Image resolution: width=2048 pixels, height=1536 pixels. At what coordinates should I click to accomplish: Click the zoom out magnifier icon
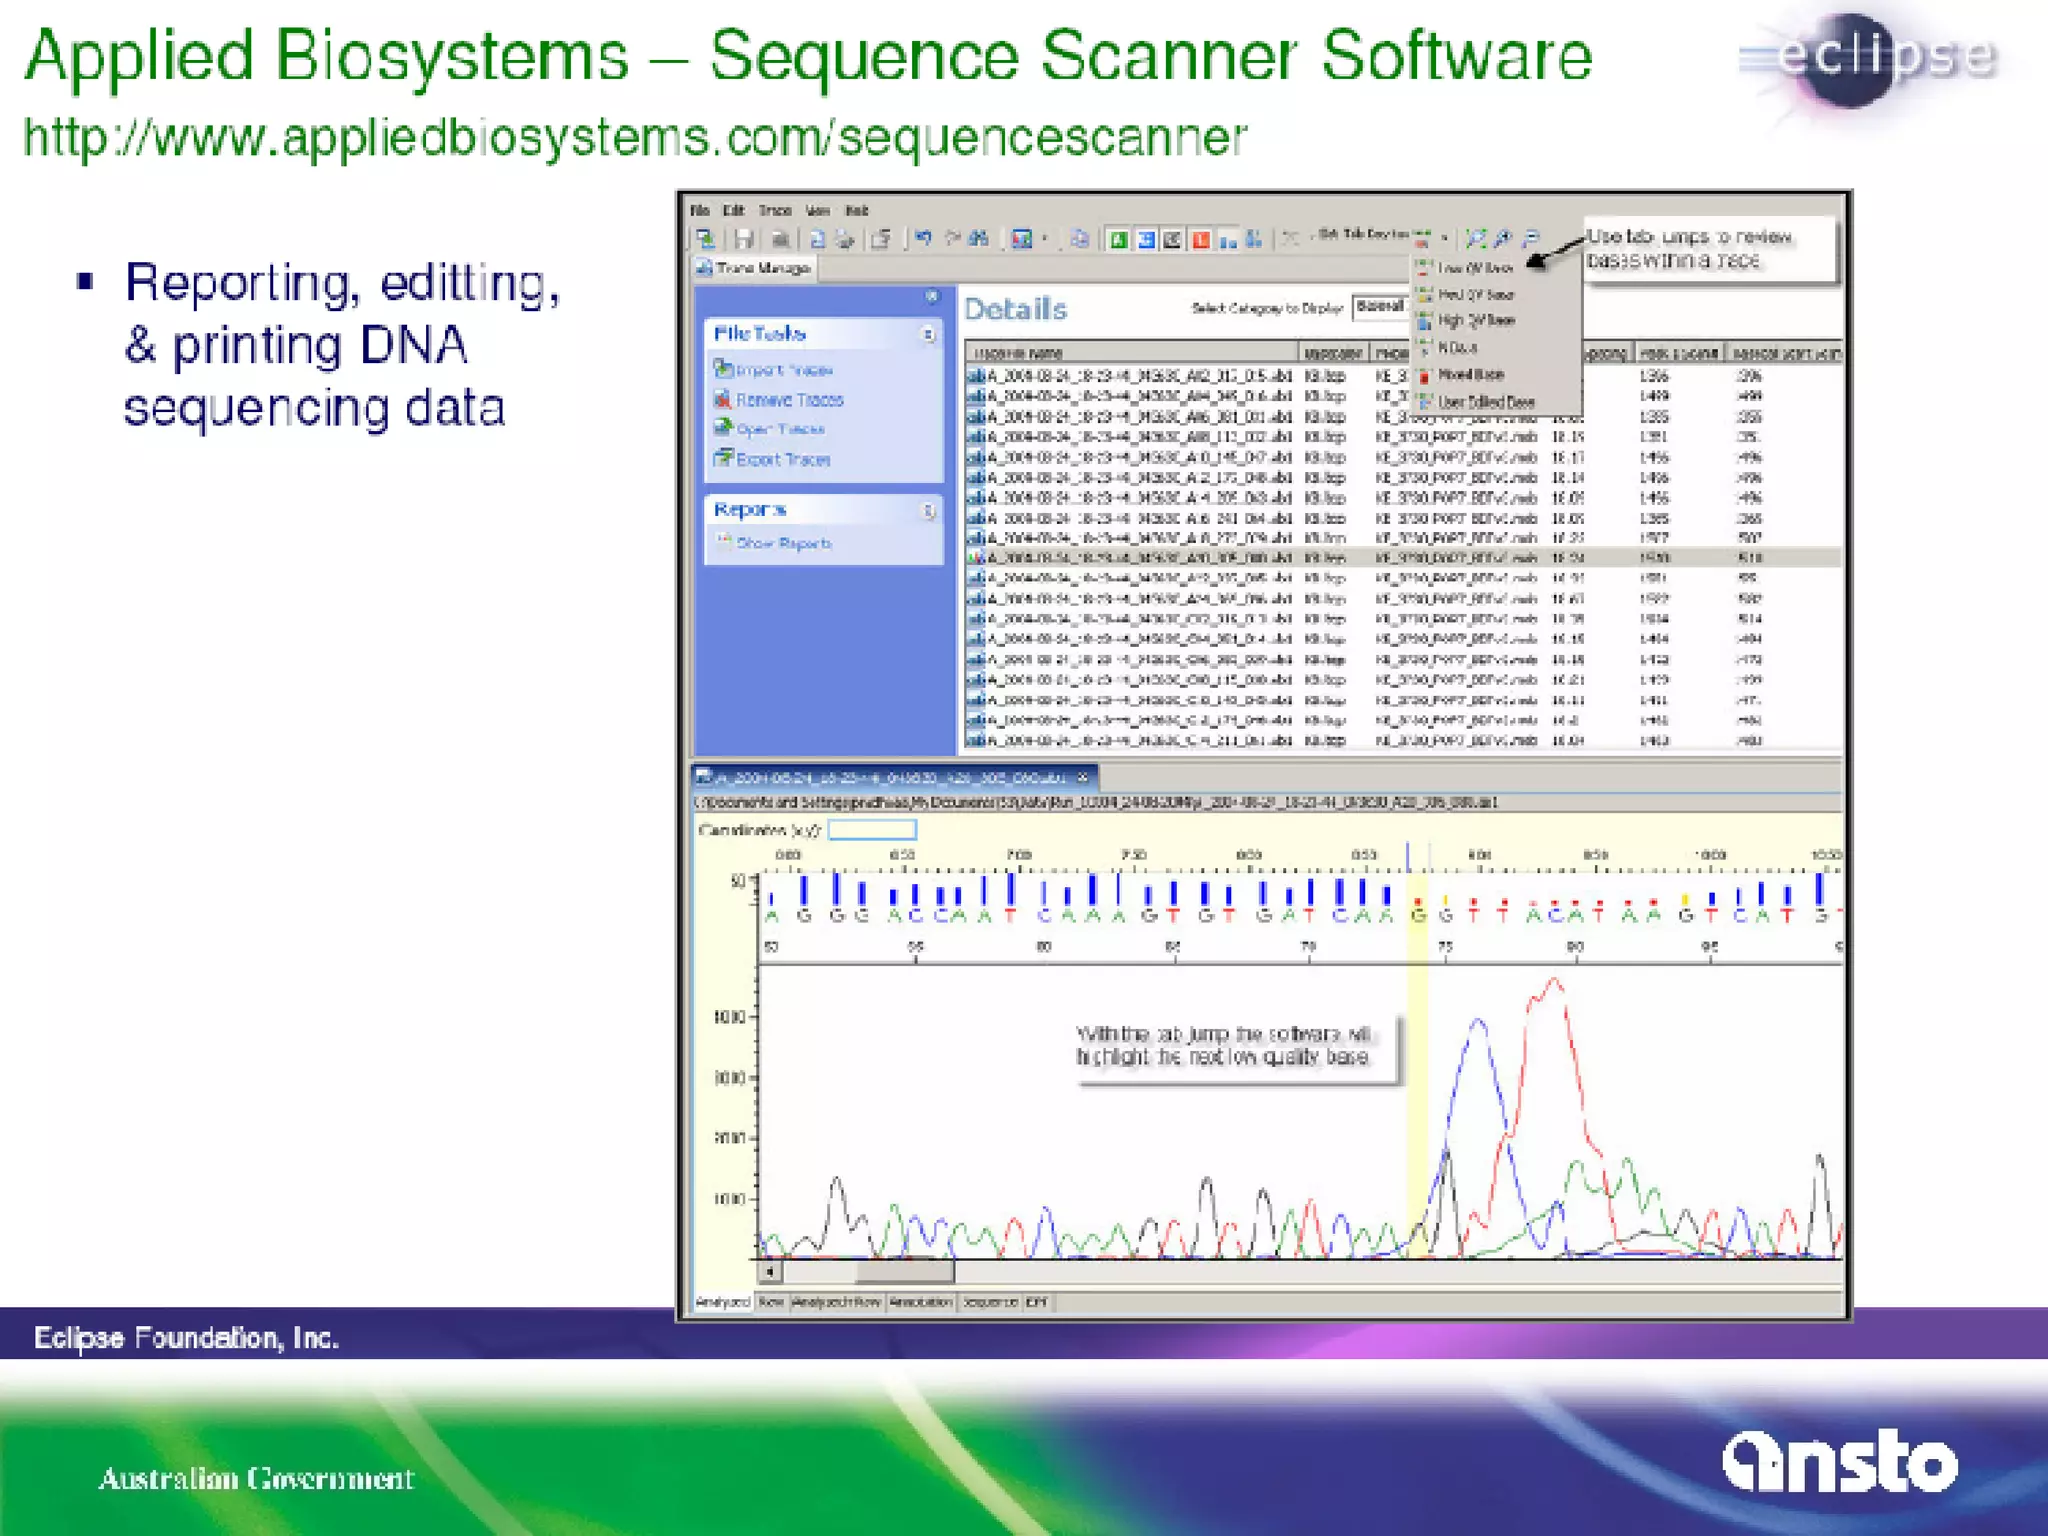1531,238
